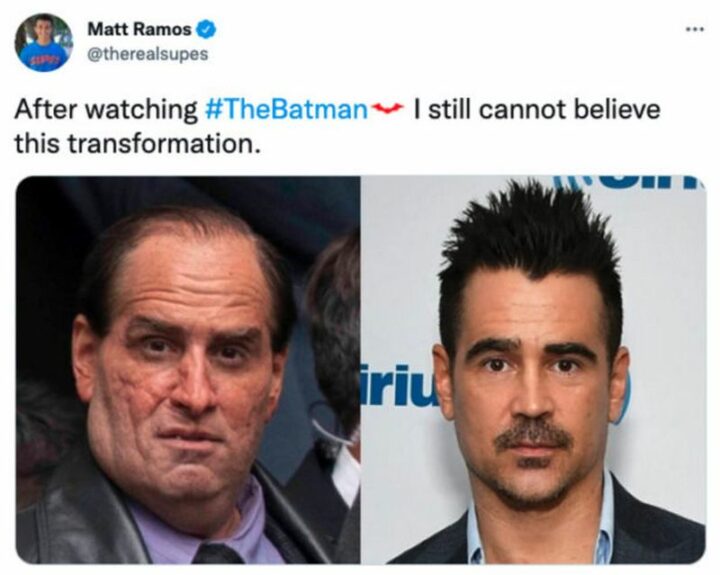Open the right photo of the spiky-haired man
720x575 pixels.
coord(532,370)
